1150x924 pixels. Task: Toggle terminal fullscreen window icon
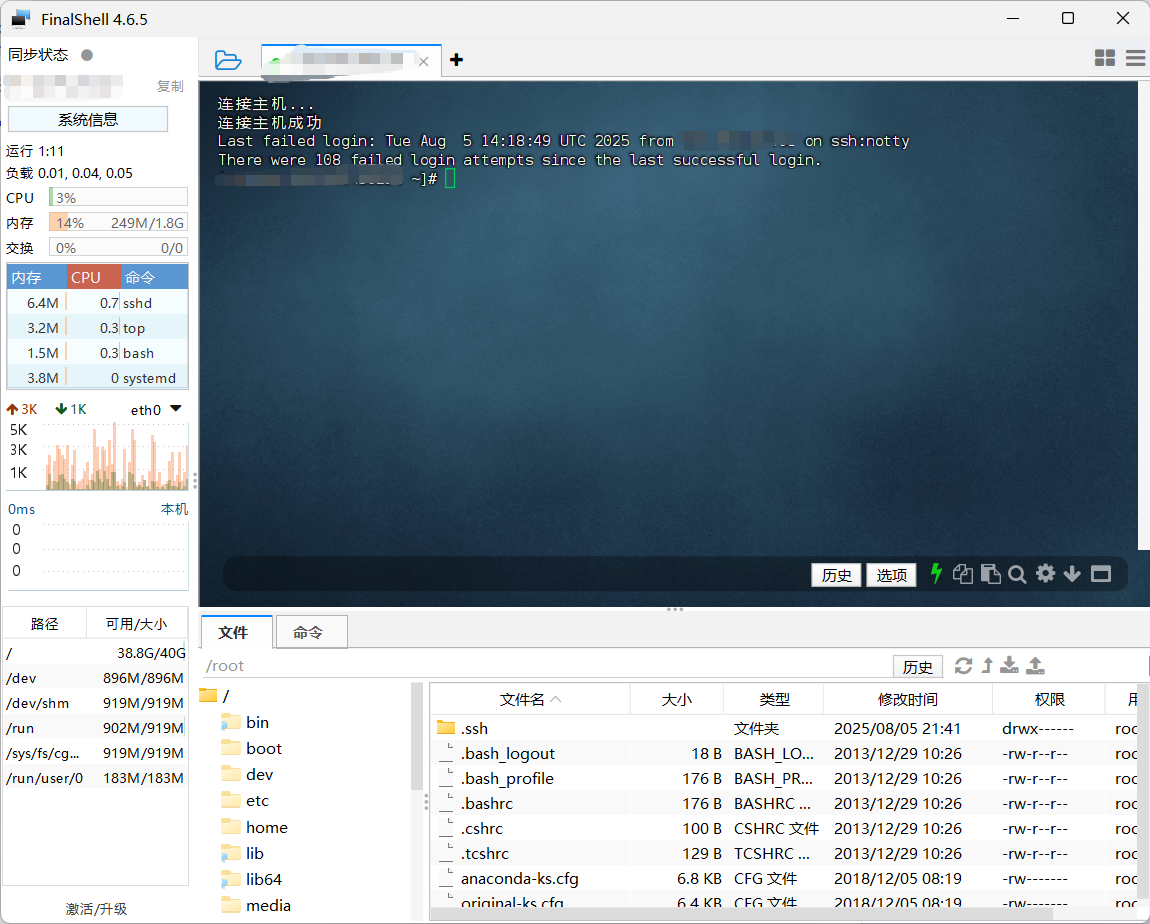1100,574
